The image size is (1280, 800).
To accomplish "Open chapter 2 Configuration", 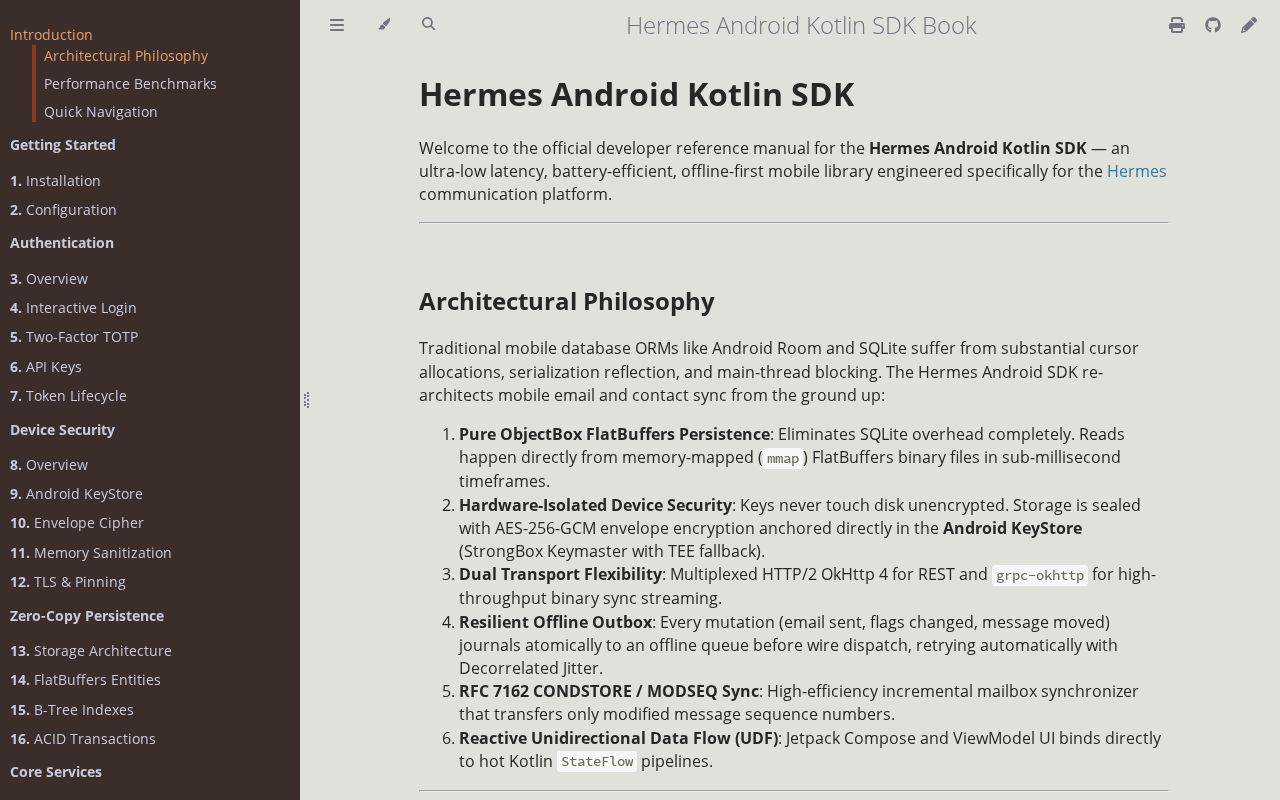I will [x=63, y=210].
